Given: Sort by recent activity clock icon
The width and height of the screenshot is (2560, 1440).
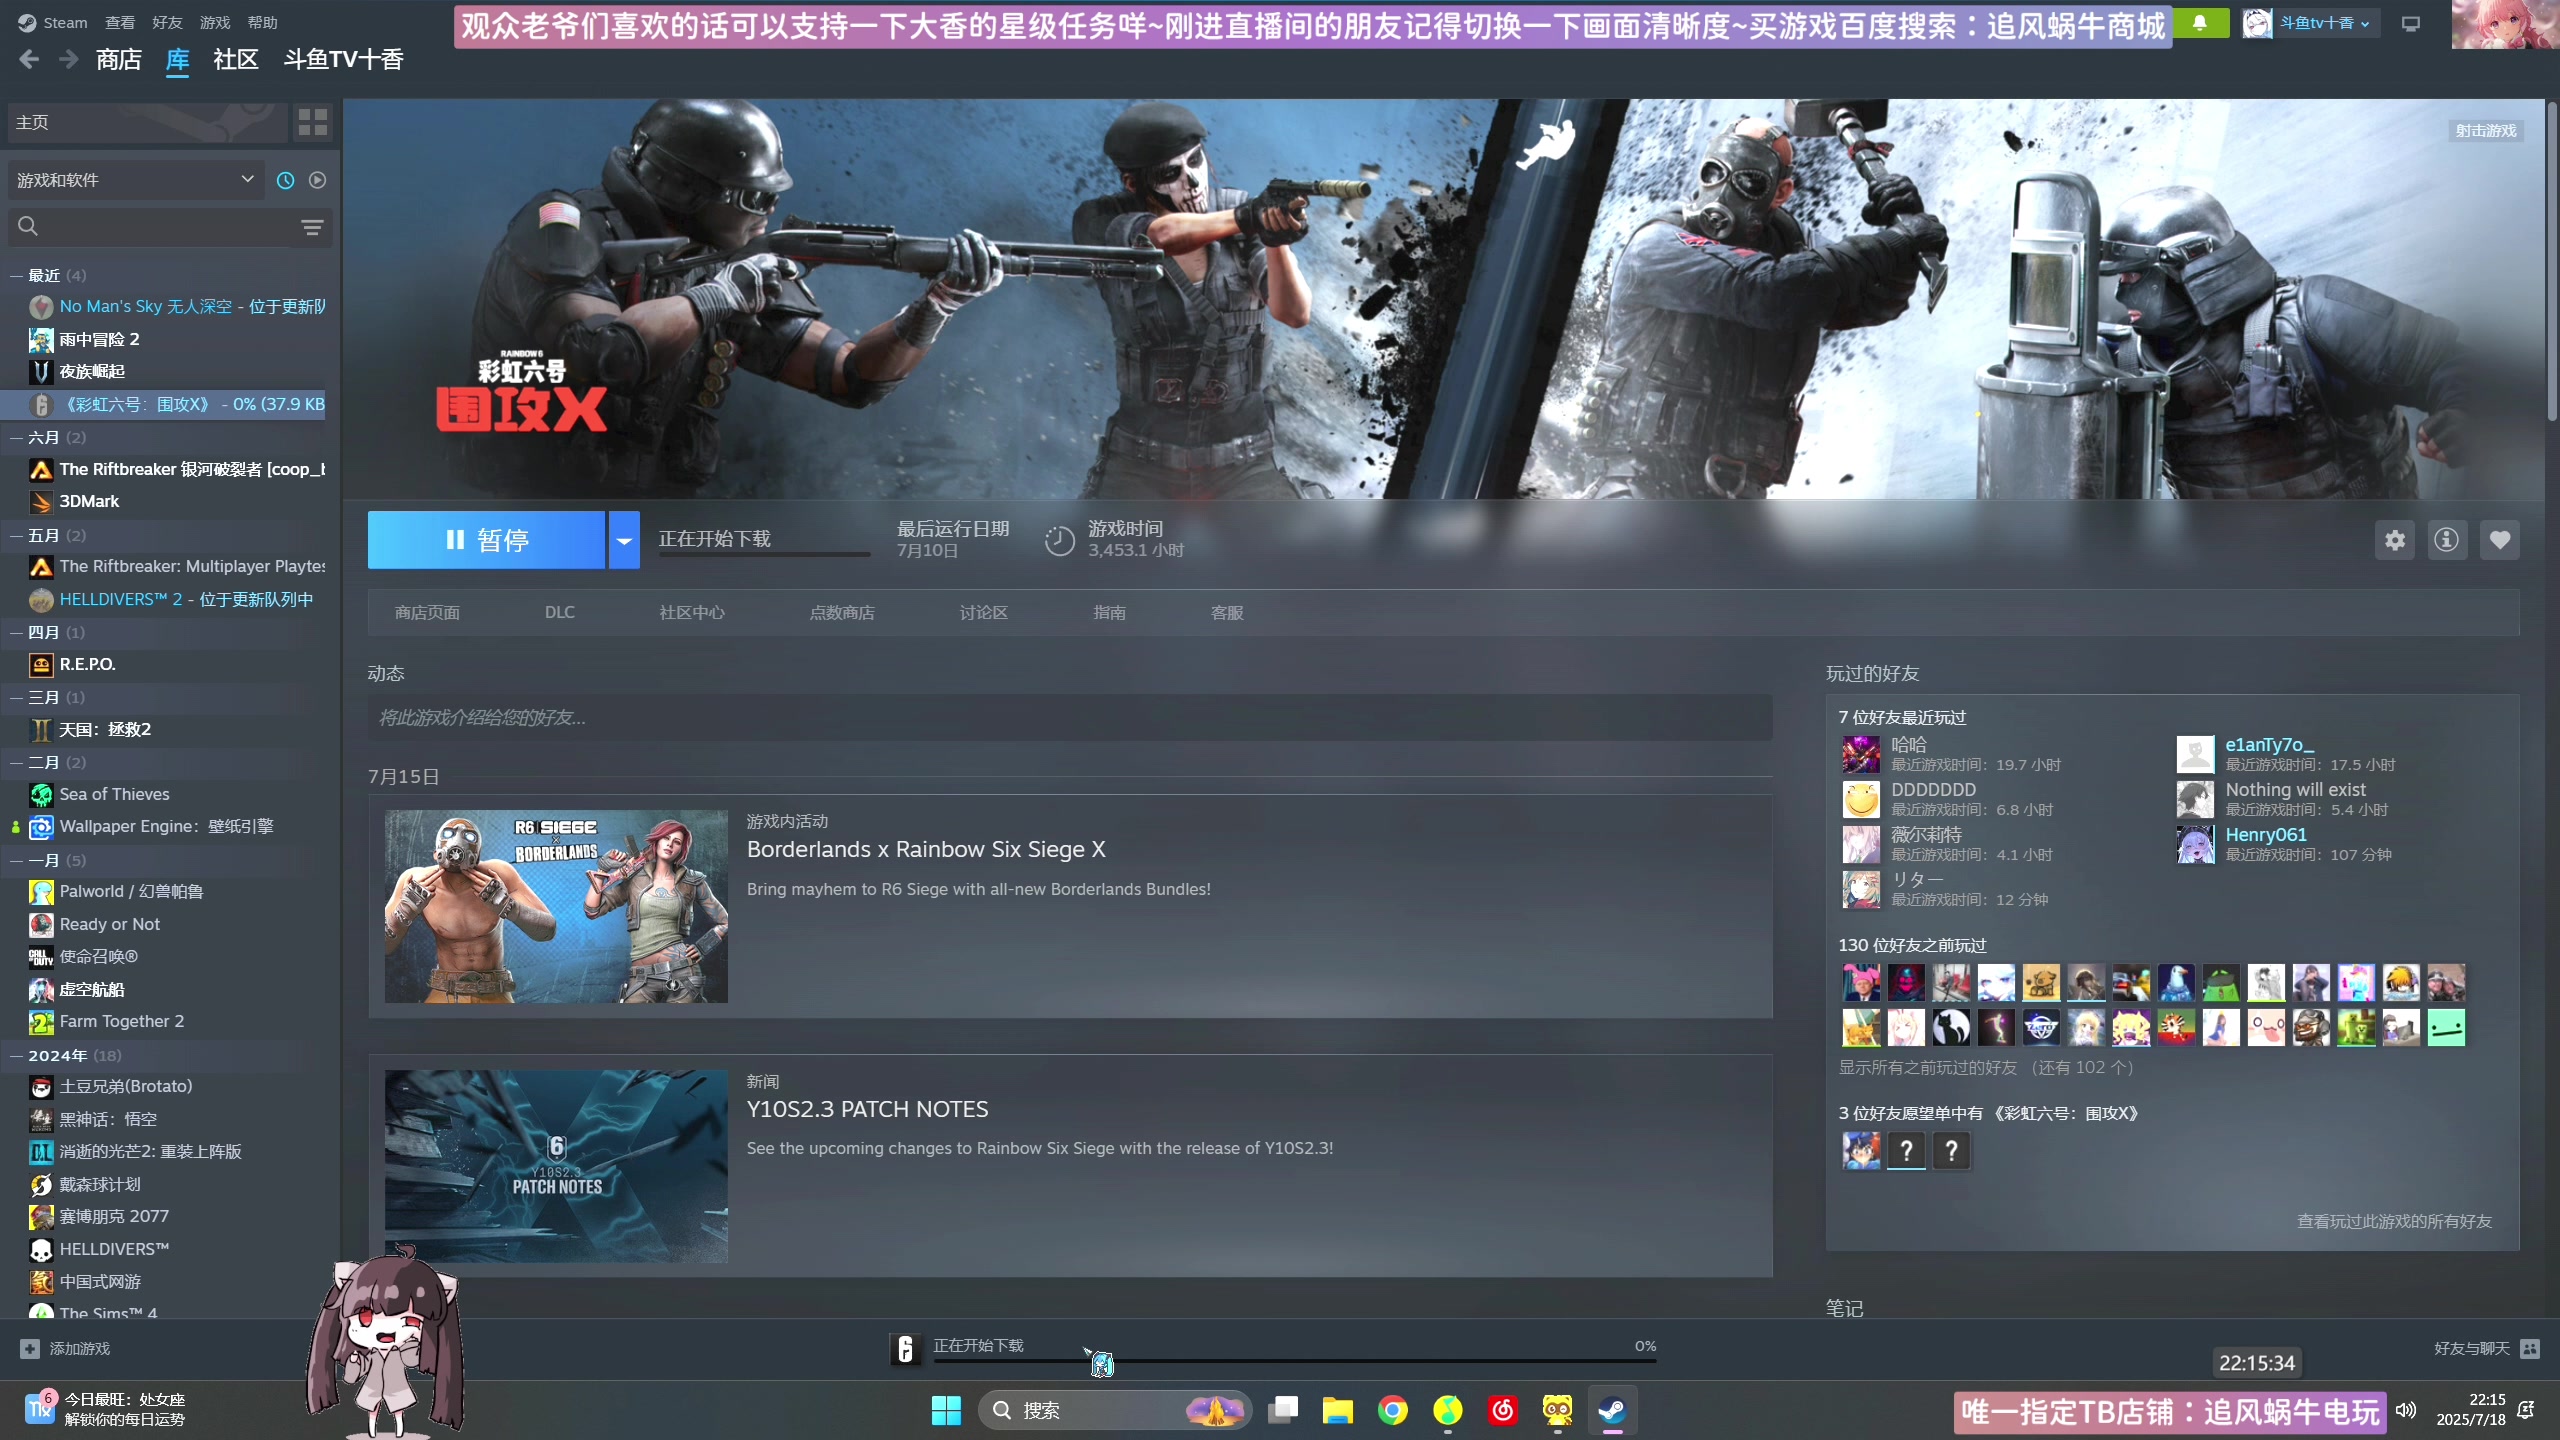Looking at the screenshot, I should 285,180.
